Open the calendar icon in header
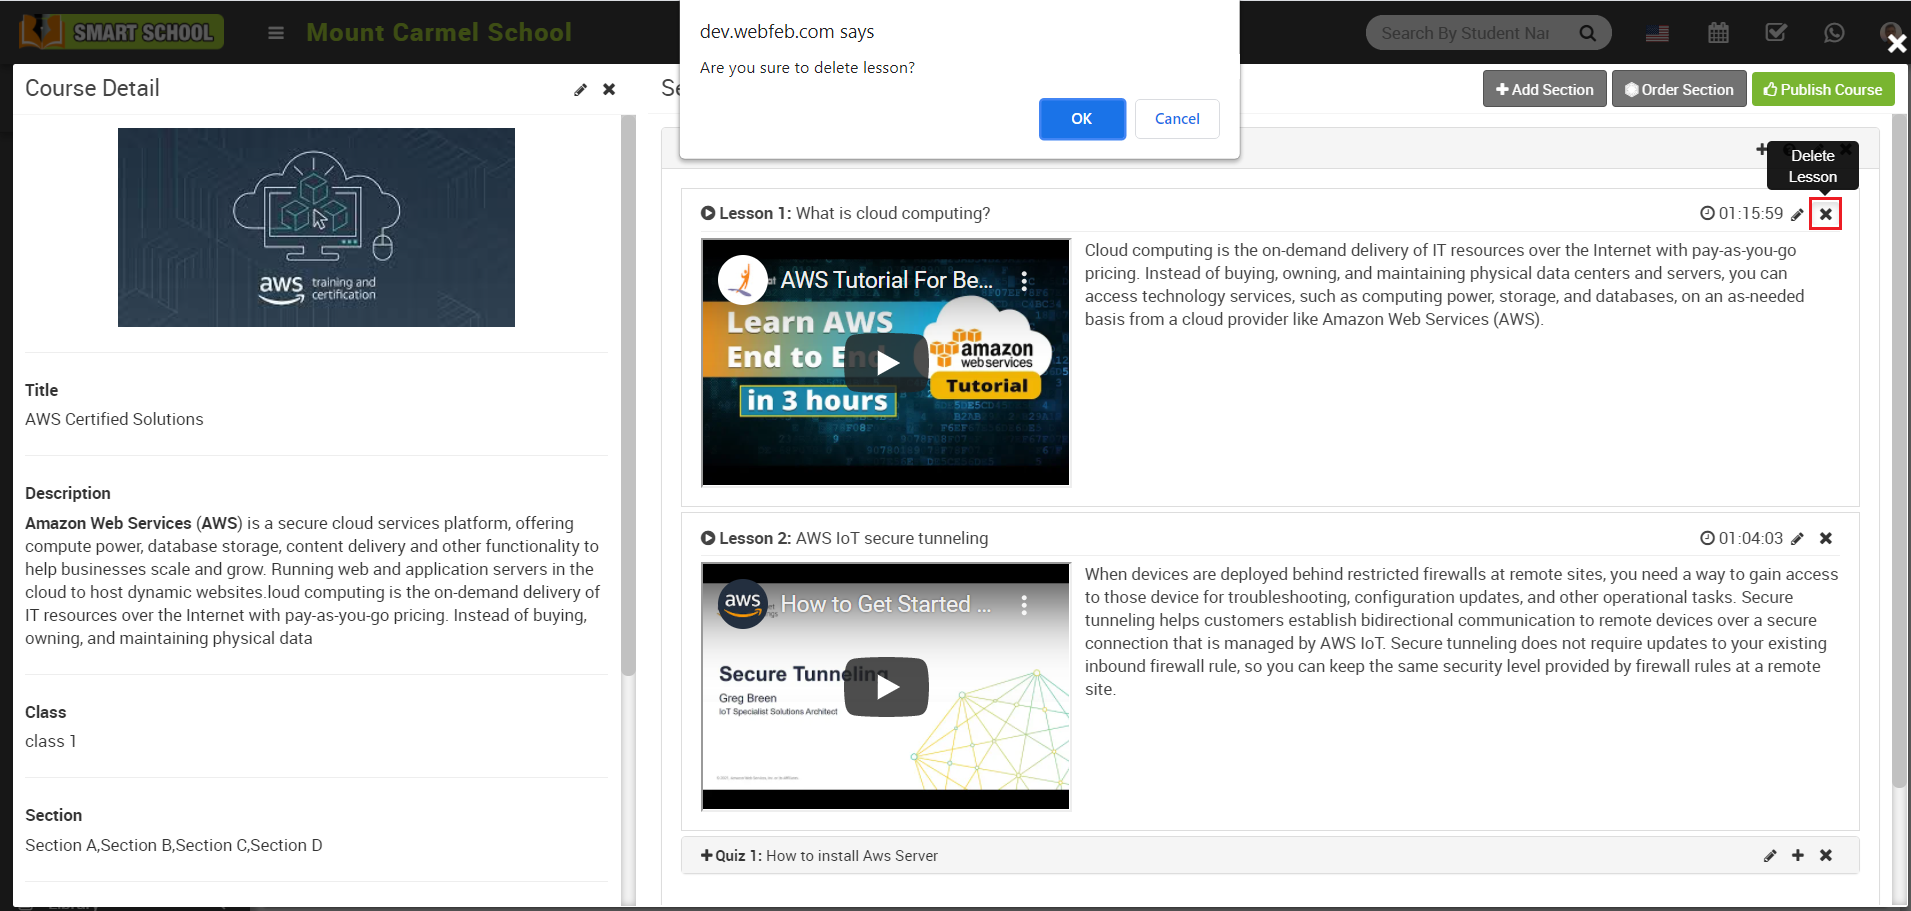1911x911 pixels. (1718, 32)
